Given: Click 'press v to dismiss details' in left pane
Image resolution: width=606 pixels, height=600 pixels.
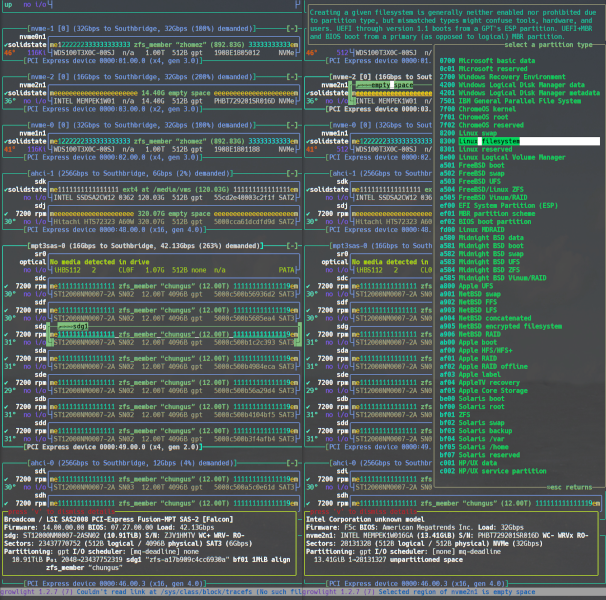Looking at the screenshot, I should point(61,511).
